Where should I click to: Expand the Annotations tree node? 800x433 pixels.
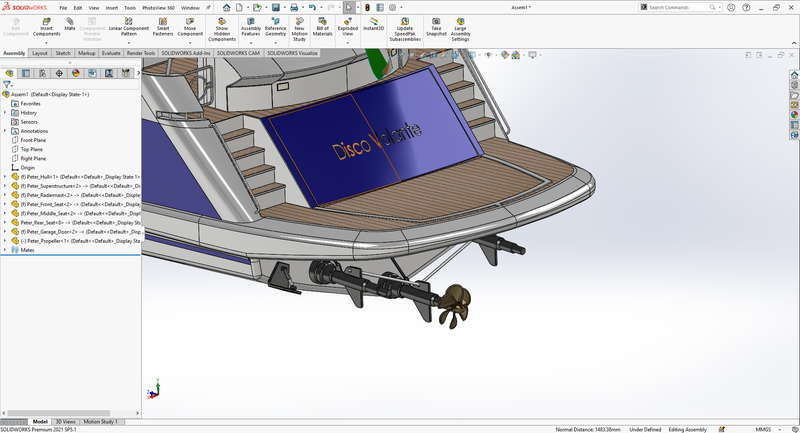[x=5, y=131]
